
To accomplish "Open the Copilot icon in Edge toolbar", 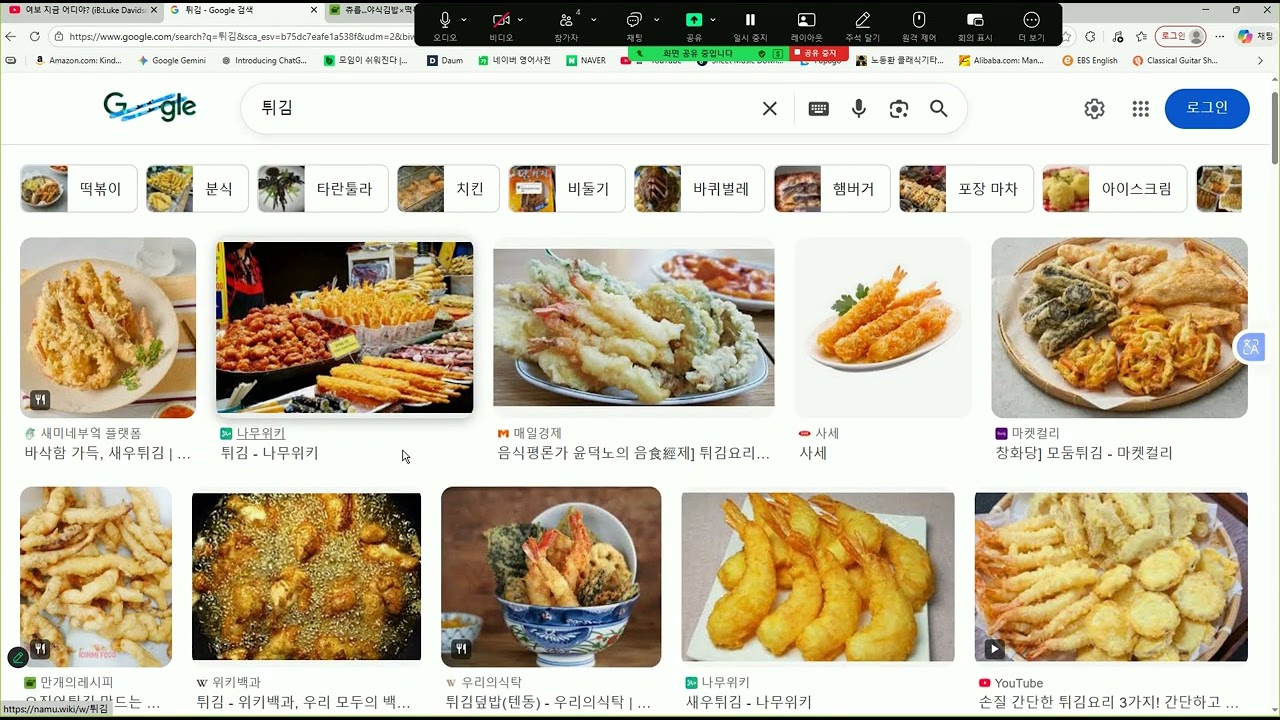I will (1245, 36).
